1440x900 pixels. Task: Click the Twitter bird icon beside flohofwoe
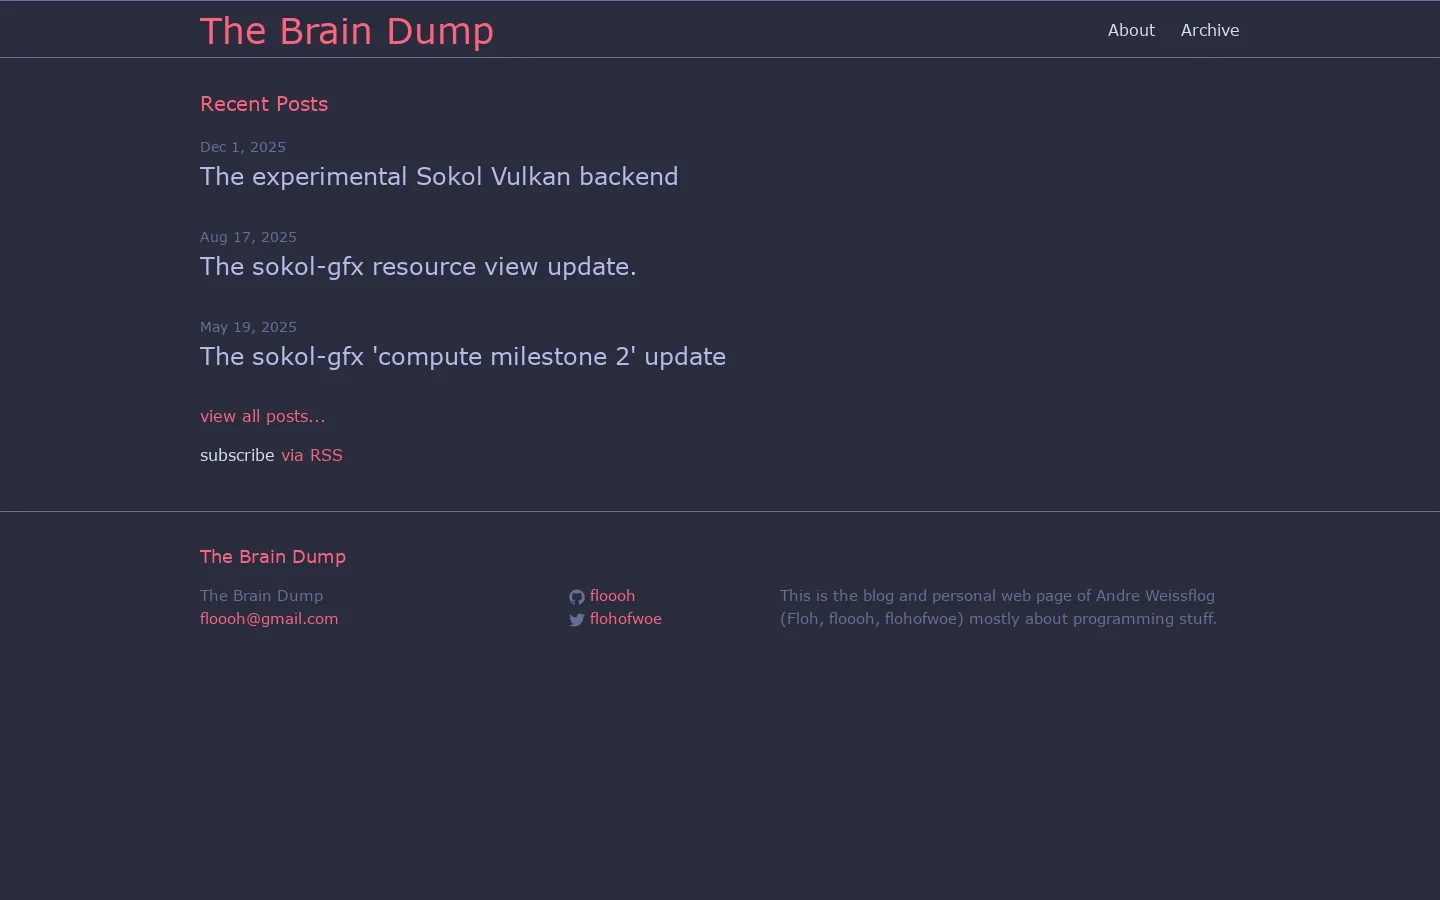pos(577,620)
